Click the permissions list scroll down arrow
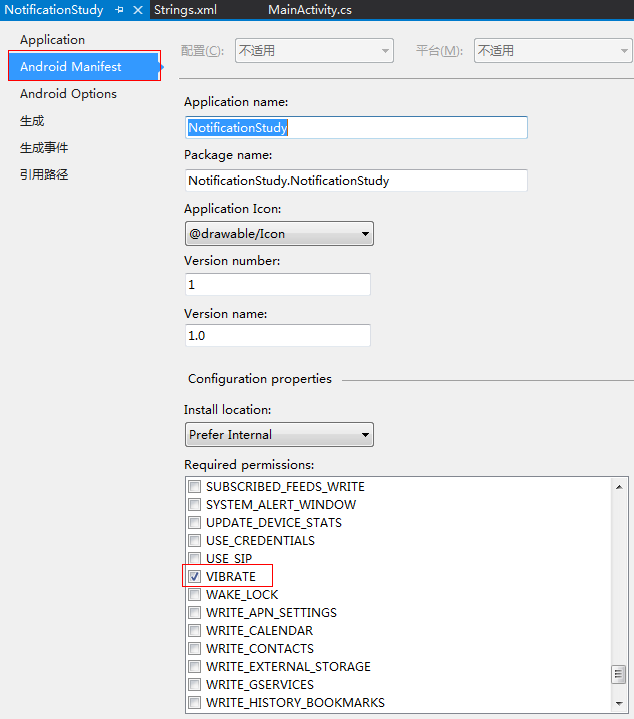 point(619,703)
